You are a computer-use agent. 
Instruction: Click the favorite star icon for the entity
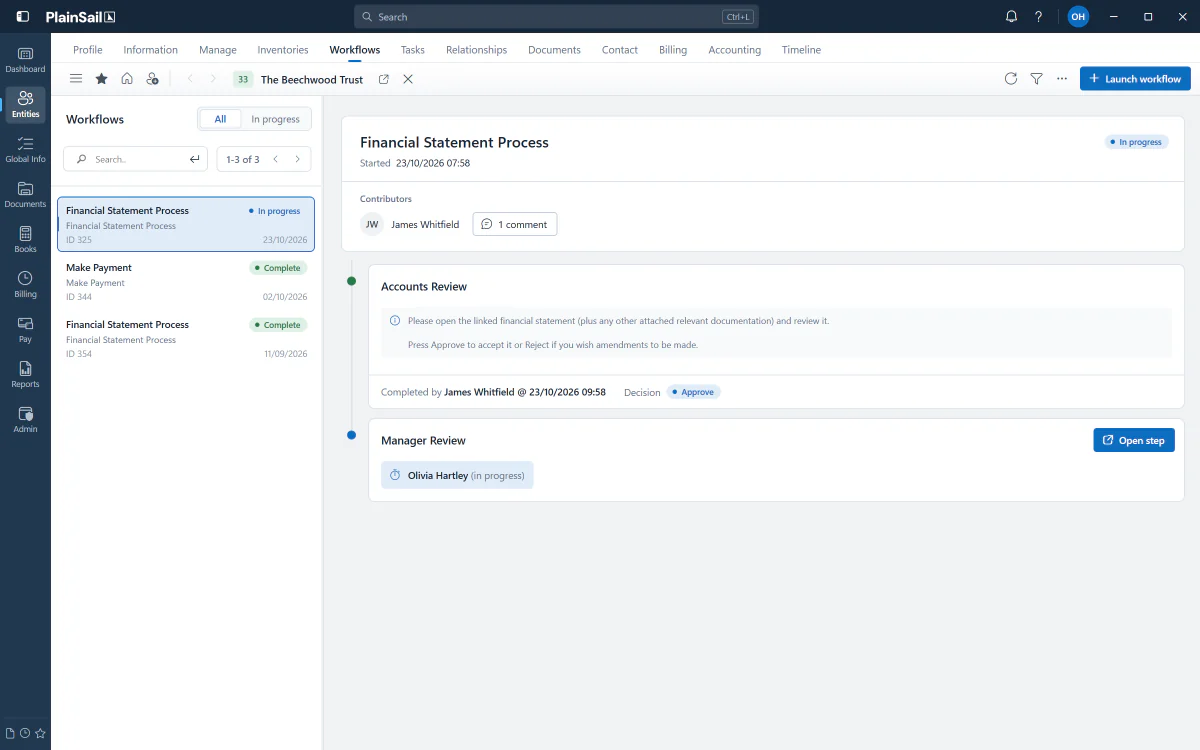coord(101,79)
